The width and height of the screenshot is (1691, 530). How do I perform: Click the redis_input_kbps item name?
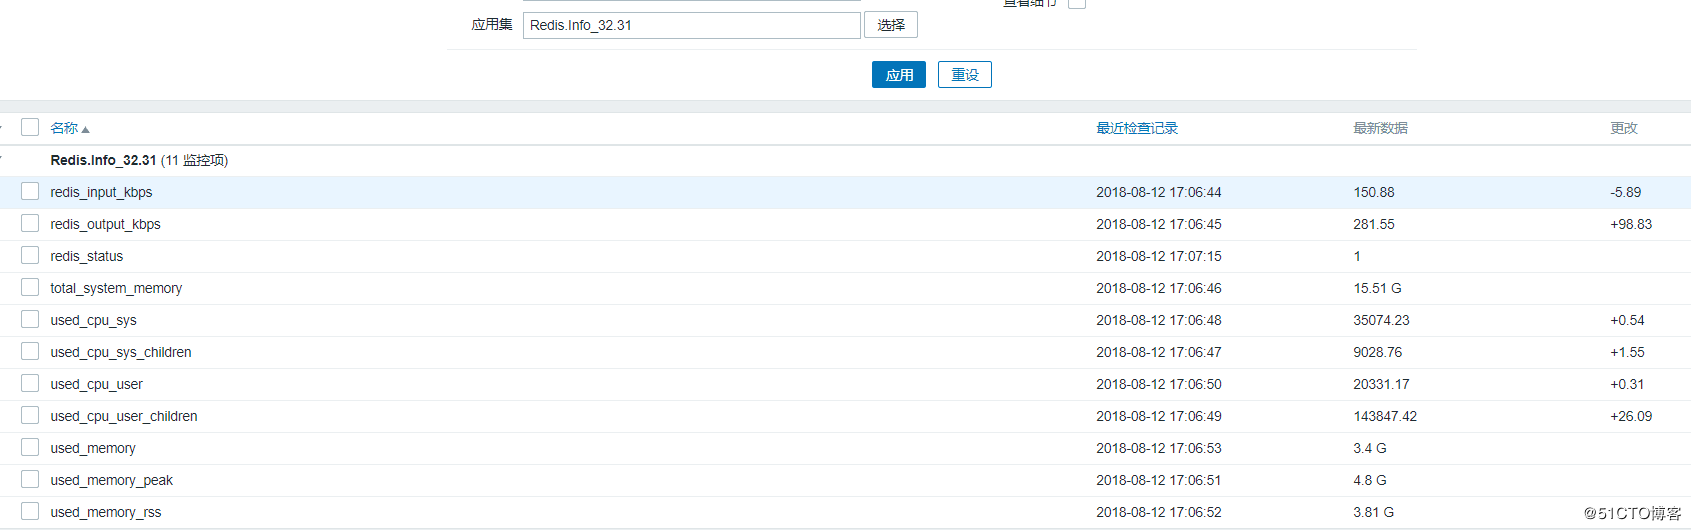[101, 192]
